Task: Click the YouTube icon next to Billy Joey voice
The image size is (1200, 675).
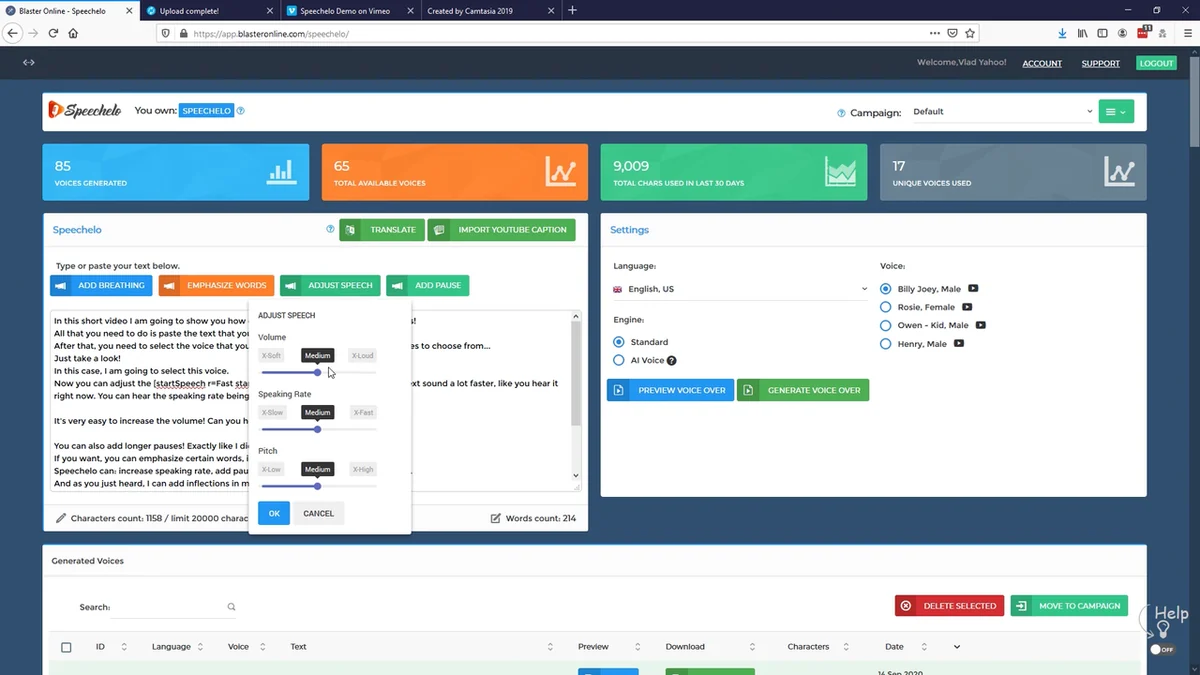Action: coord(973,289)
